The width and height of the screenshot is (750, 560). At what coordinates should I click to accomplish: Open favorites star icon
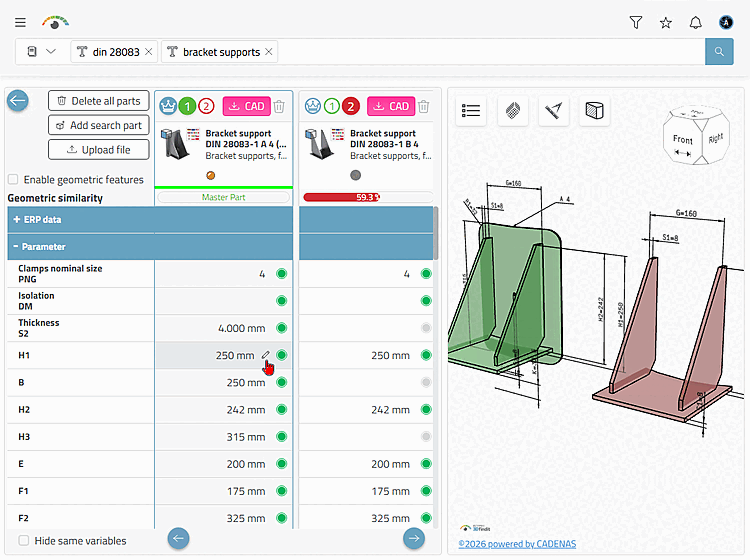tap(665, 22)
